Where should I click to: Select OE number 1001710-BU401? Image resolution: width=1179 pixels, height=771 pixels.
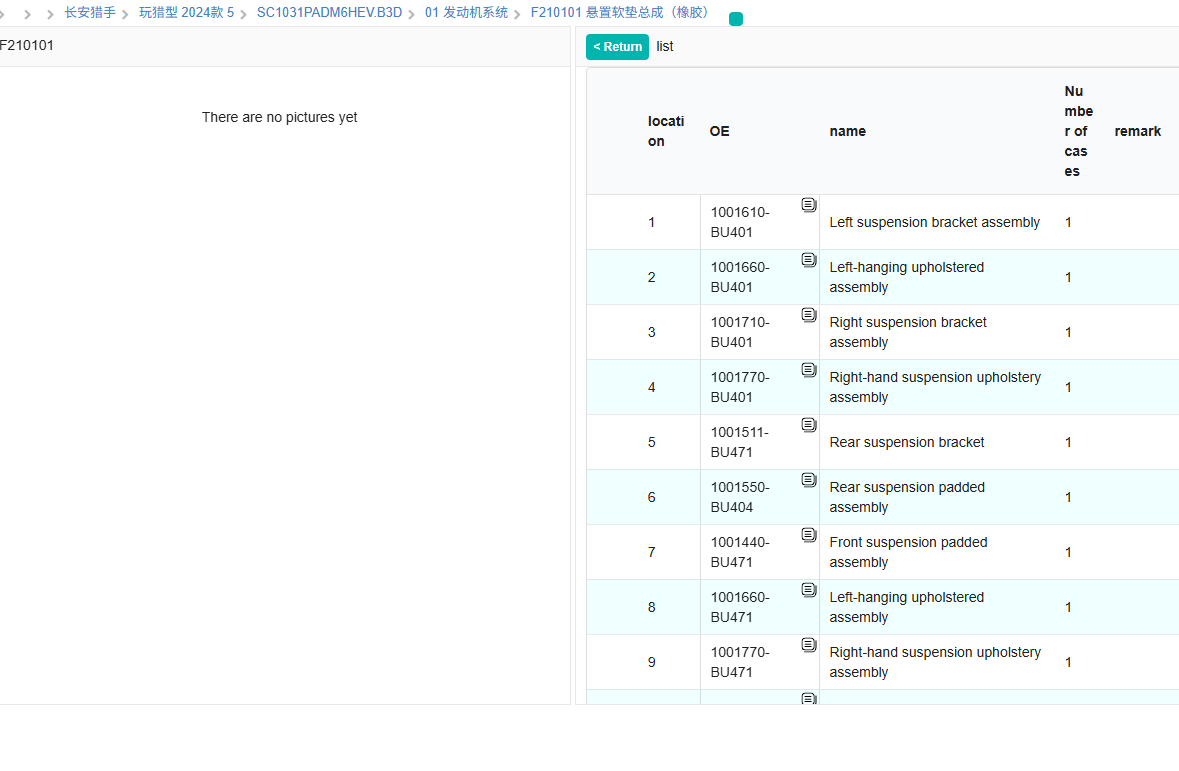click(741, 332)
